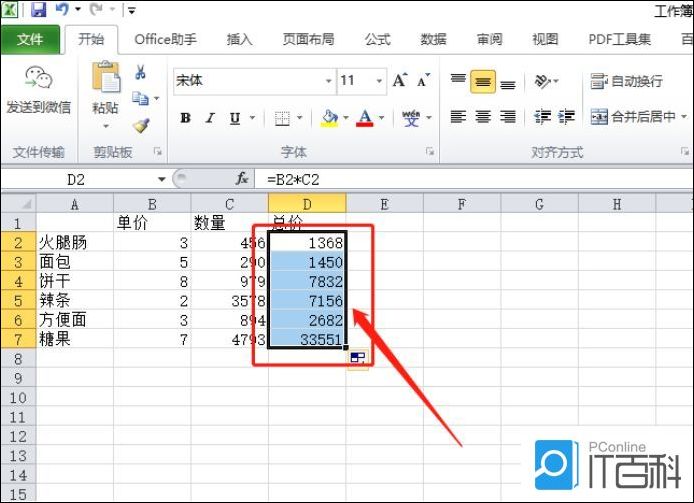Switch to Office助手 tab
This screenshot has width=694, height=503.
pyautogui.click(x=166, y=39)
